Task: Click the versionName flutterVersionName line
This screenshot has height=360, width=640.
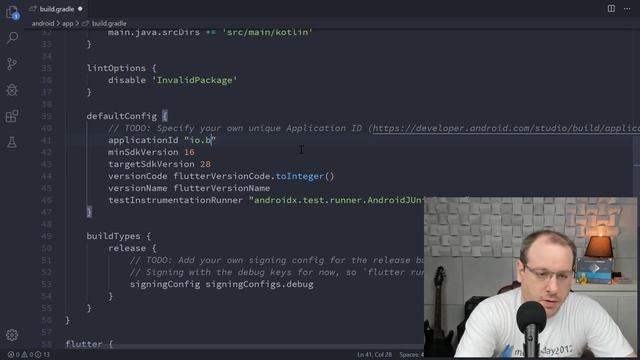Action: tap(189, 188)
